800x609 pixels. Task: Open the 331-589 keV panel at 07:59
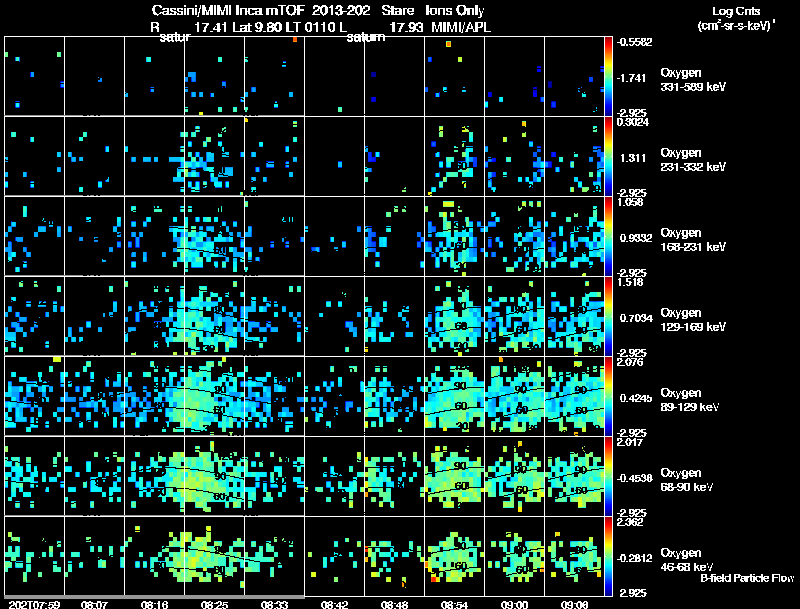[35, 76]
